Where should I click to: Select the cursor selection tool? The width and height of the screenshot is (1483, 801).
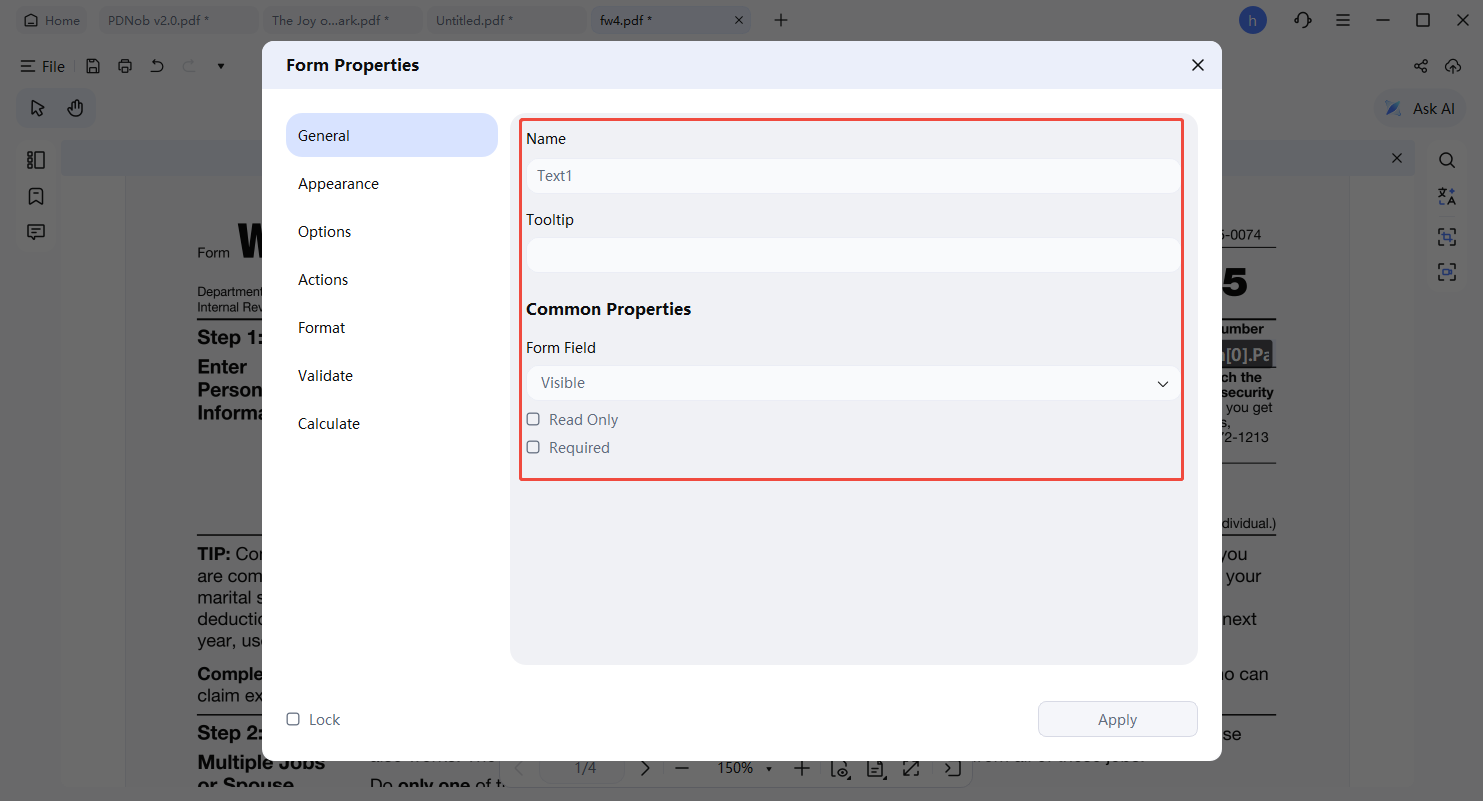coord(37,107)
